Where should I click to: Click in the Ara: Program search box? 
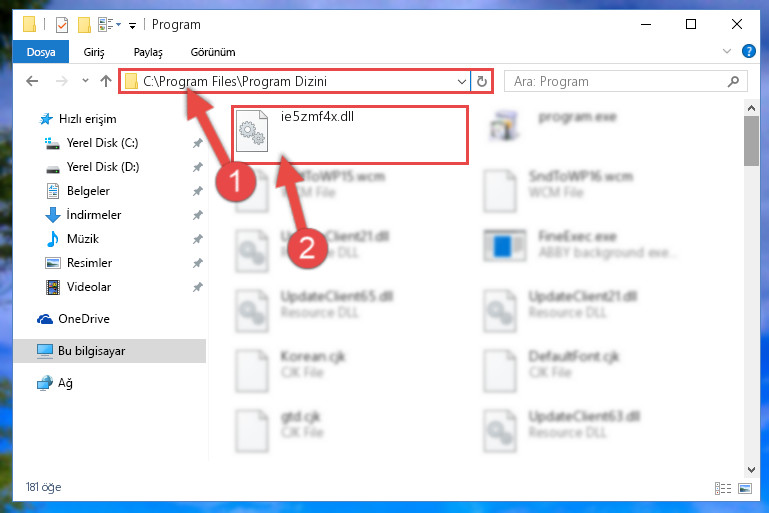point(618,81)
